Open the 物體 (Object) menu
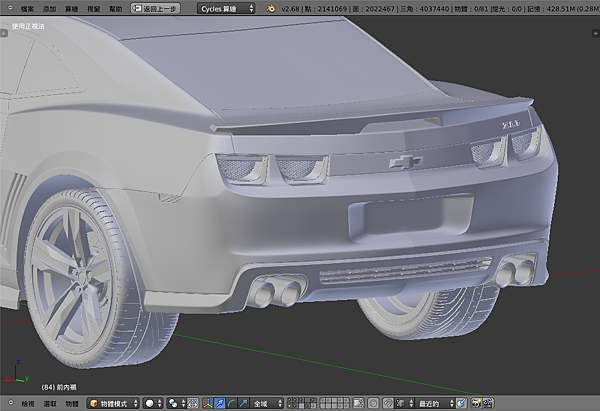600x411 pixels. (x=72, y=404)
